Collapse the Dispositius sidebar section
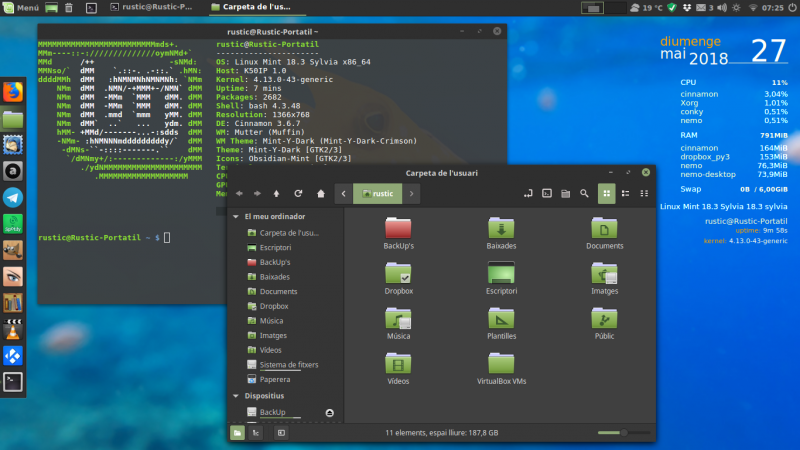This screenshot has height=450, width=800. tap(236, 395)
